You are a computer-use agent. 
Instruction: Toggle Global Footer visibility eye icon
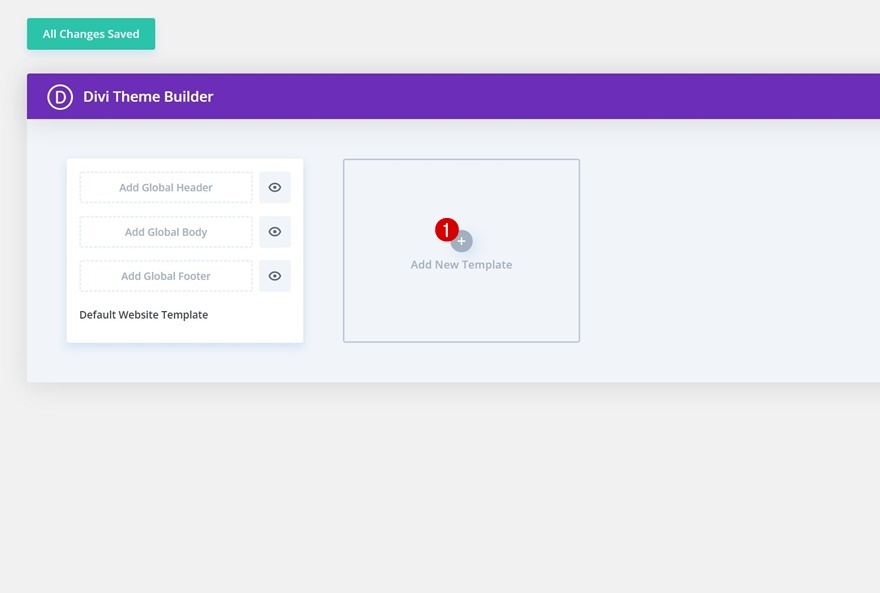click(x=274, y=276)
